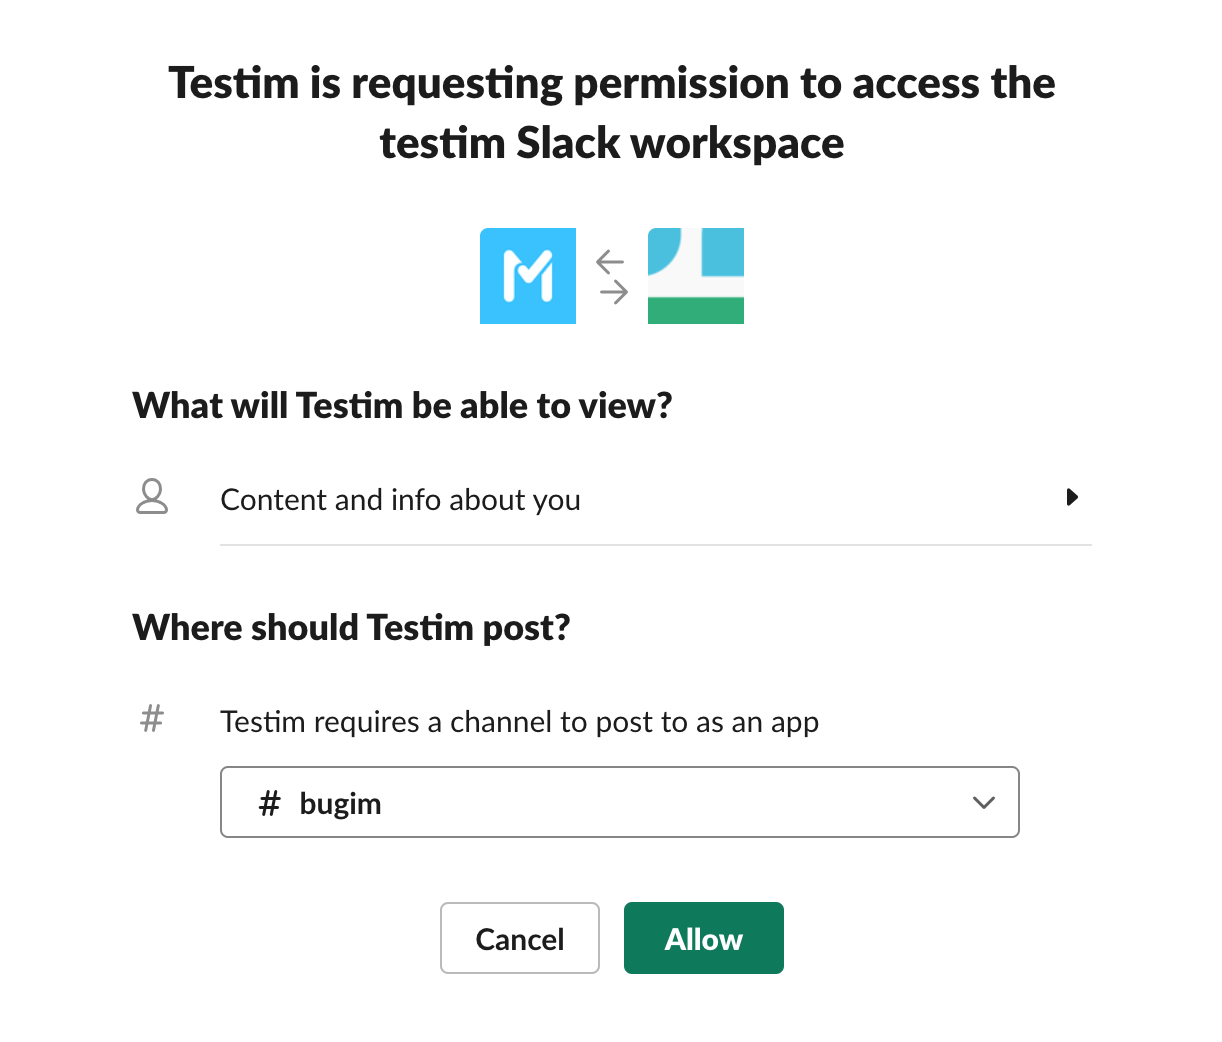Click Testim requires a channel text
Viewport: 1222px width, 1042px height.
click(519, 722)
